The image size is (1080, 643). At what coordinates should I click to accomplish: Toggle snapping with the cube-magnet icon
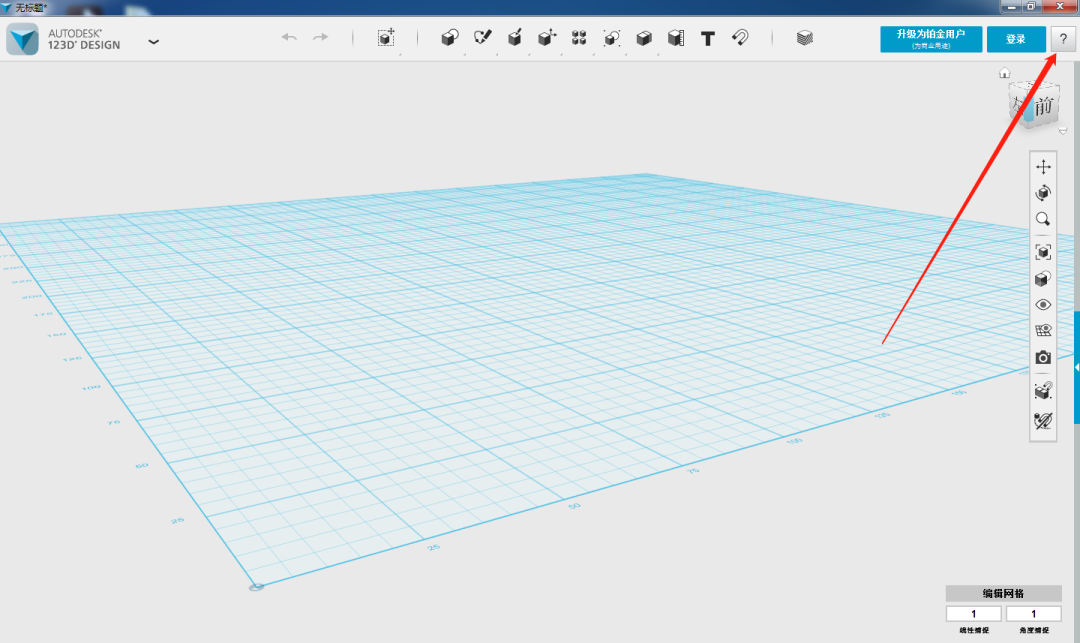[x=1043, y=391]
